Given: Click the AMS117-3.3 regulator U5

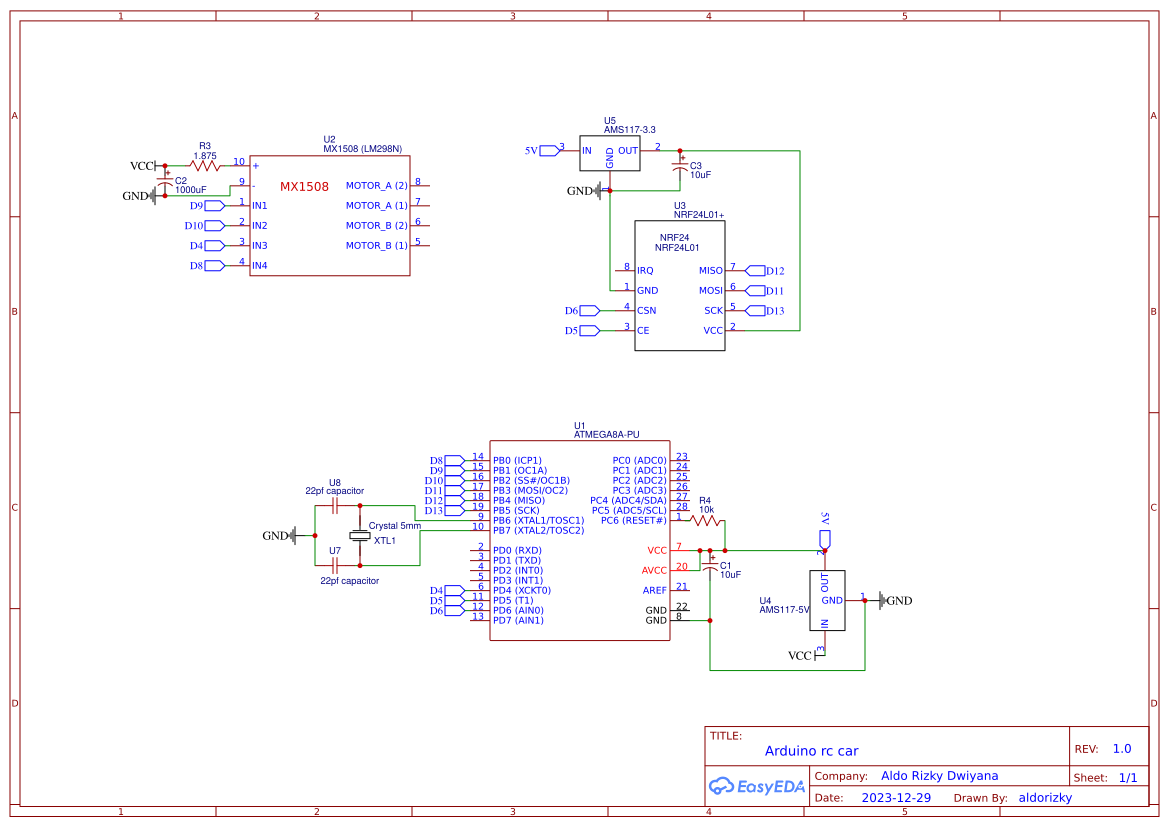Looking at the screenshot, I should (x=611, y=154).
